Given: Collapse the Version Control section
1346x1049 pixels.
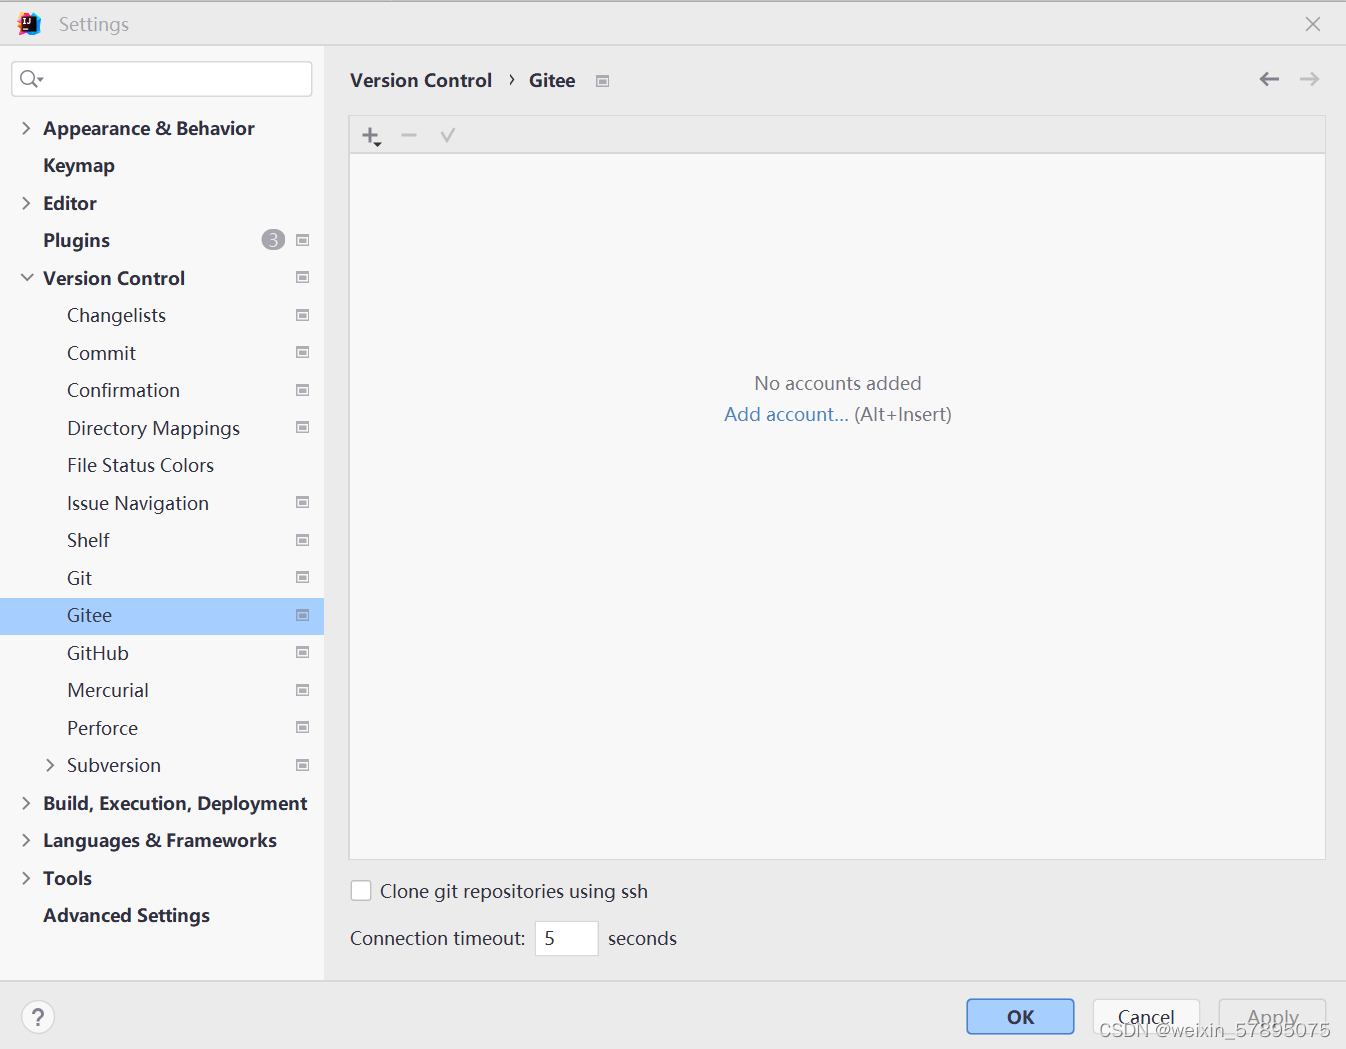Looking at the screenshot, I should [26, 278].
